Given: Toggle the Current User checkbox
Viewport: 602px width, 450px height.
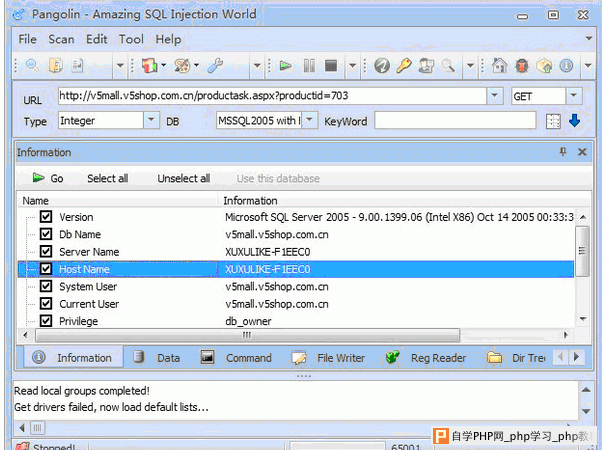Looking at the screenshot, I should [x=46, y=303].
